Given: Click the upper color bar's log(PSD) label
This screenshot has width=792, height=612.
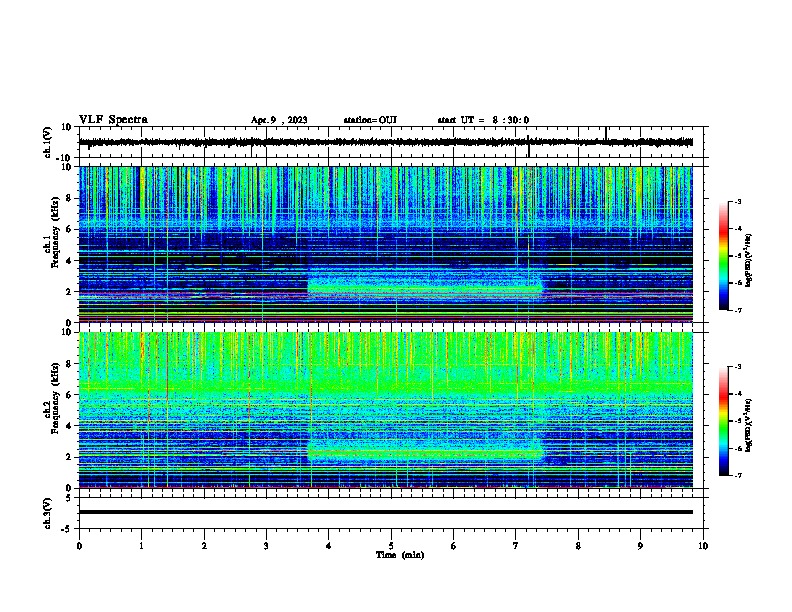Looking at the screenshot, I should click(x=748, y=261).
